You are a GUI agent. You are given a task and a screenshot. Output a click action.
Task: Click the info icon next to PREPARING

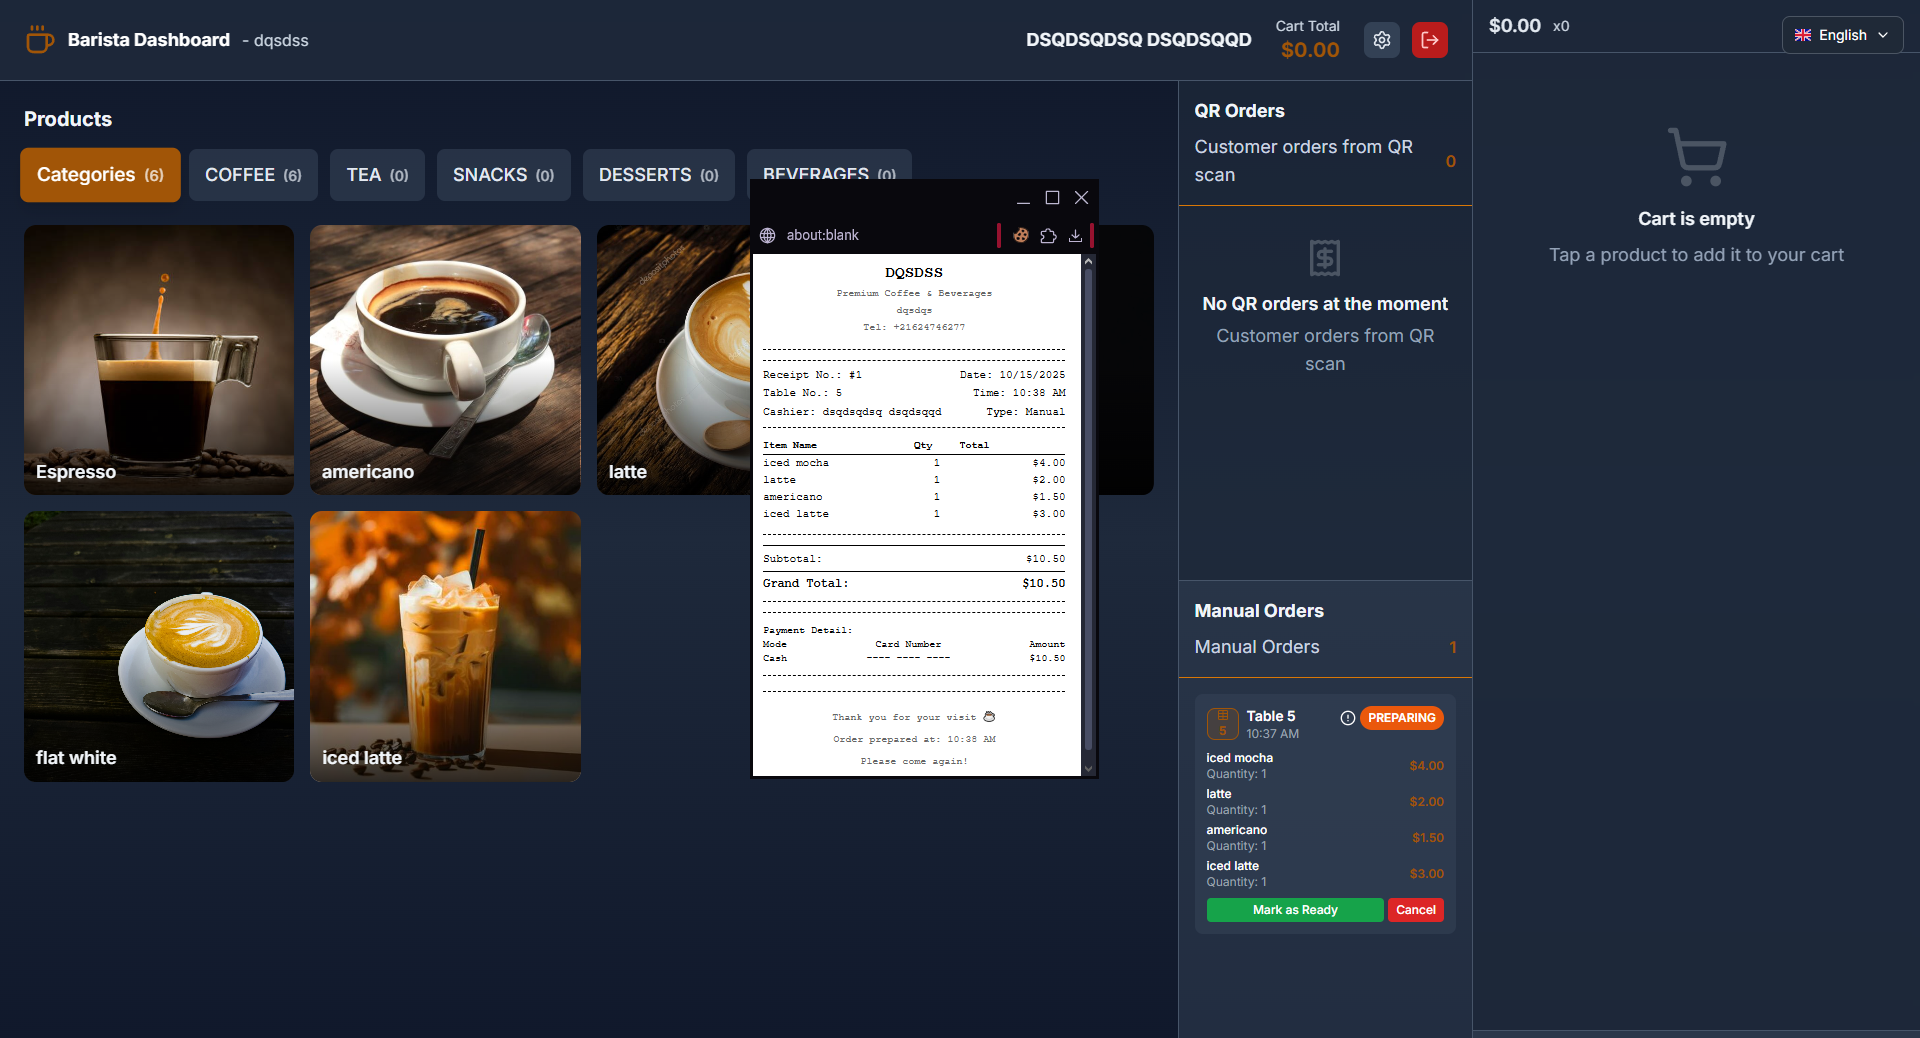1347,718
